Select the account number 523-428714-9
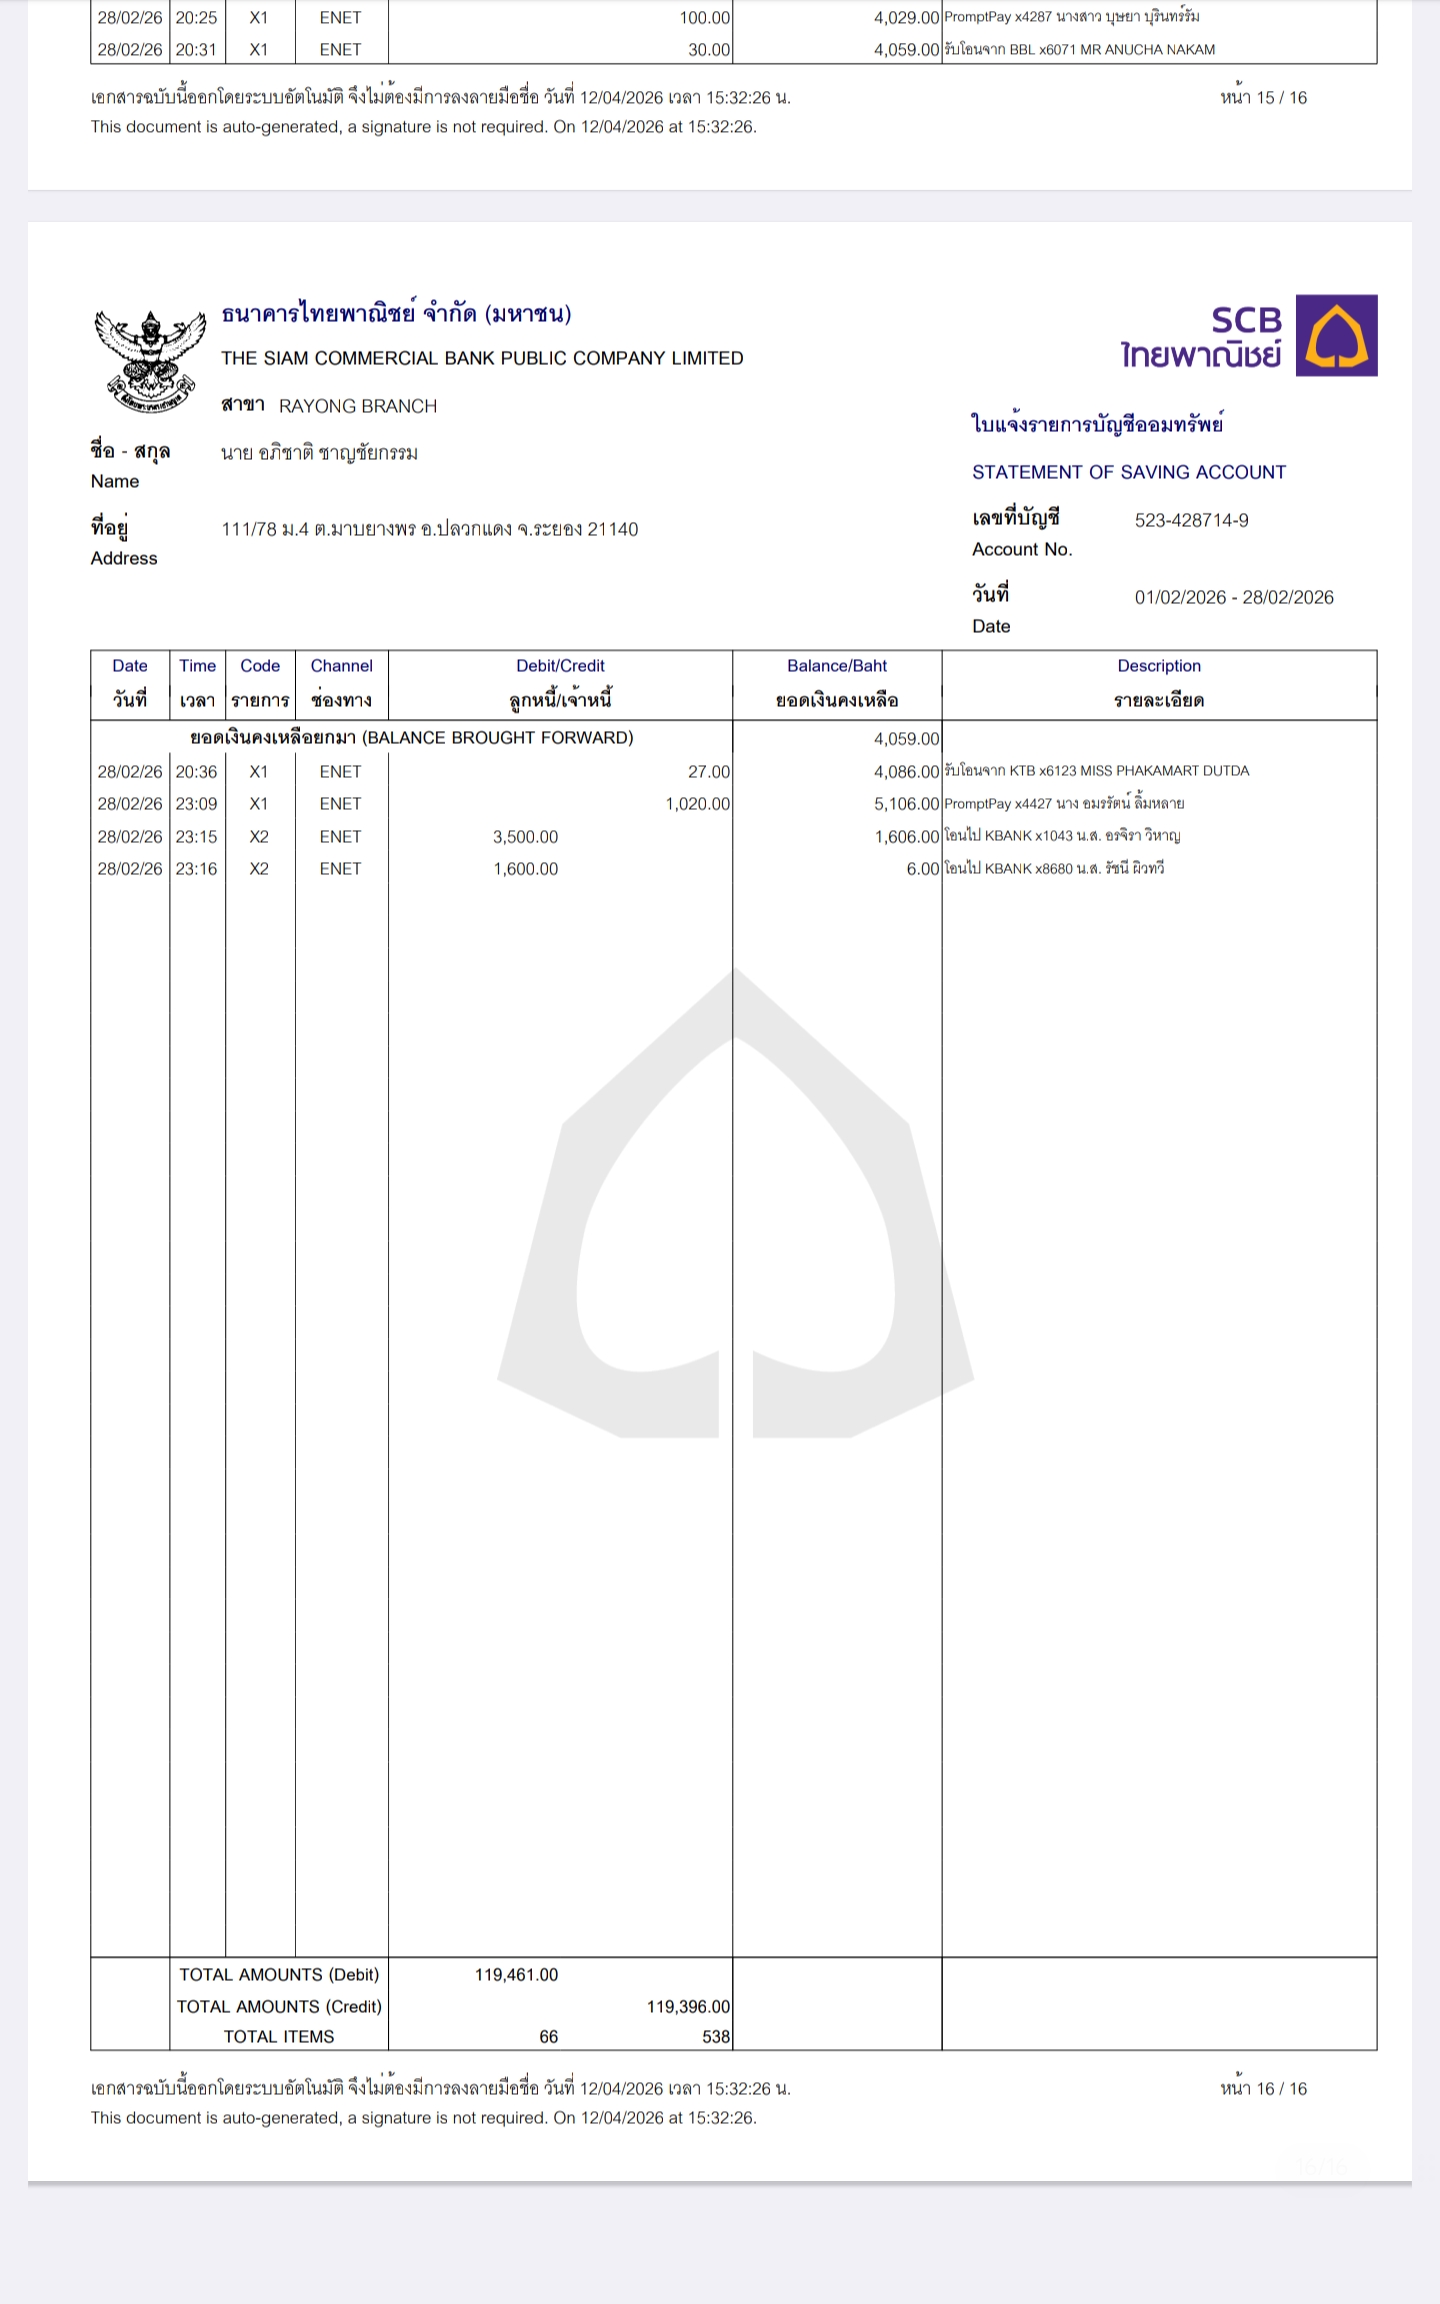Image resolution: width=1440 pixels, height=2304 pixels. click(x=1191, y=520)
